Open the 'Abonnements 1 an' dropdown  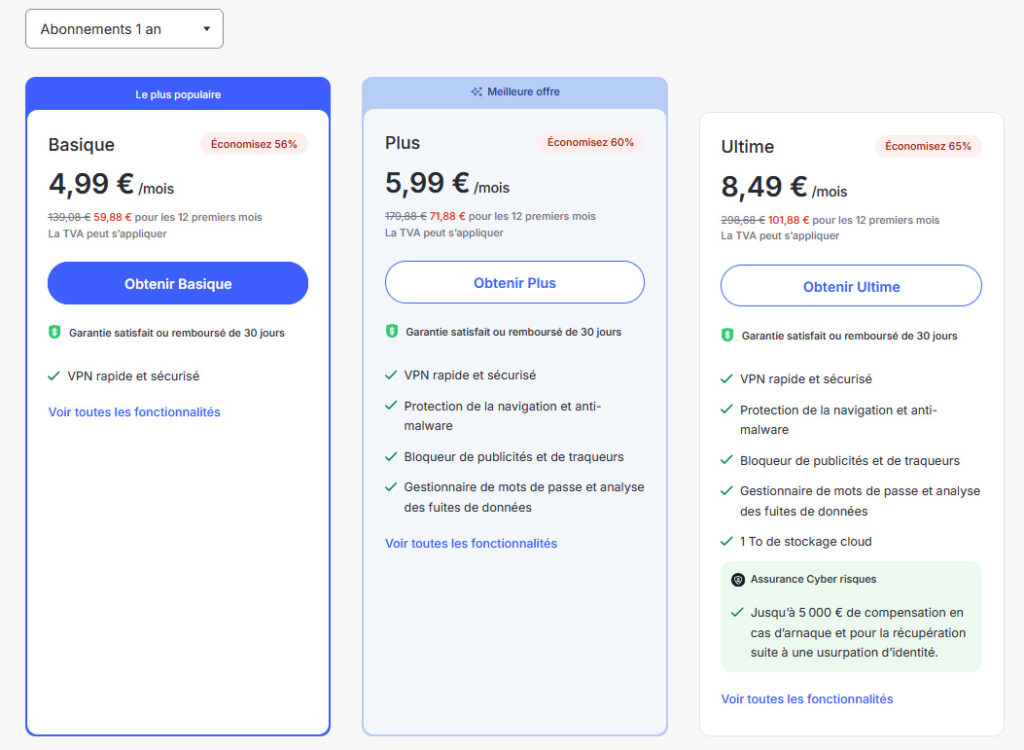pyautogui.click(x=123, y=28)
